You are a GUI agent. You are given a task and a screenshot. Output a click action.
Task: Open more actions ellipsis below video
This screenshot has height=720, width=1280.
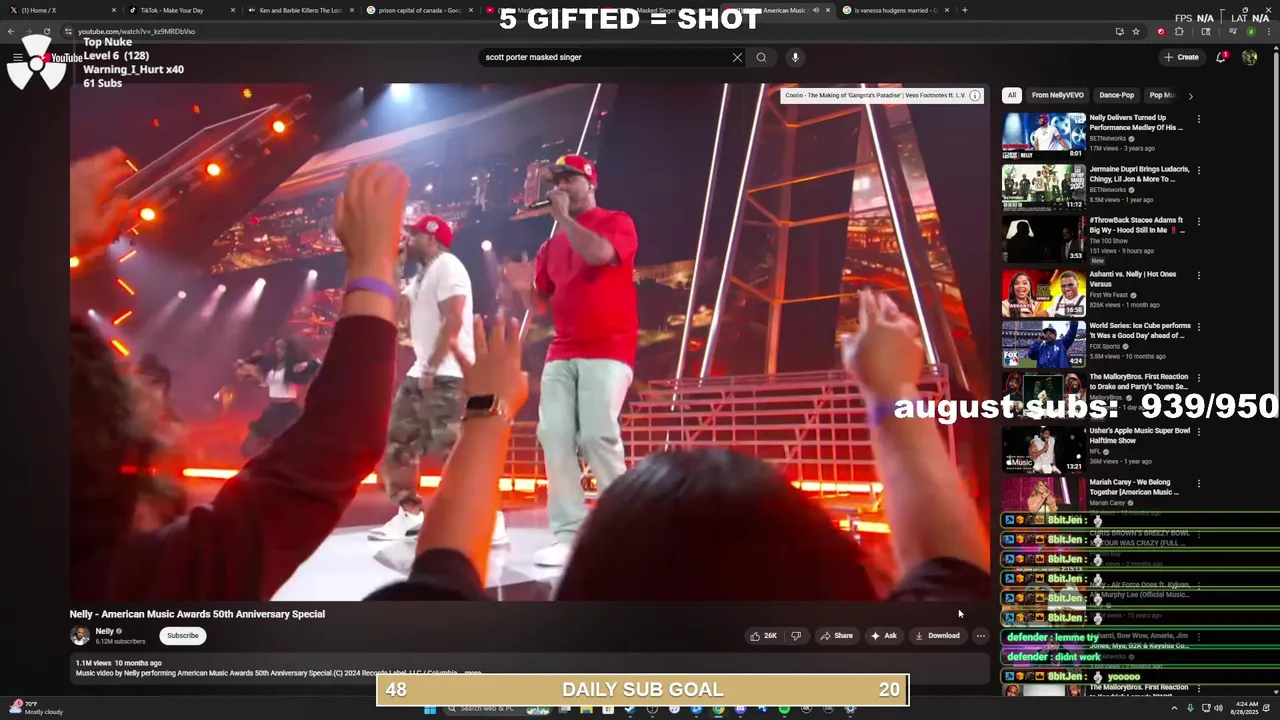pos(980,636)
